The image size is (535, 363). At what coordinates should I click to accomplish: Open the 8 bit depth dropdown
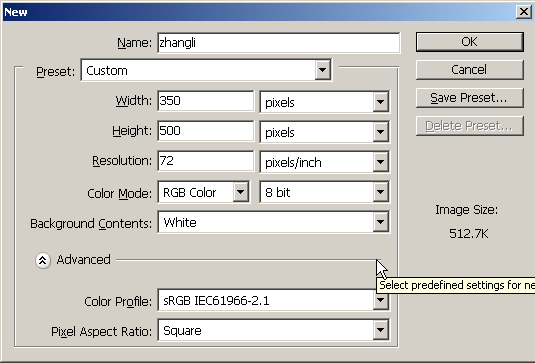[x=324, y=192]
